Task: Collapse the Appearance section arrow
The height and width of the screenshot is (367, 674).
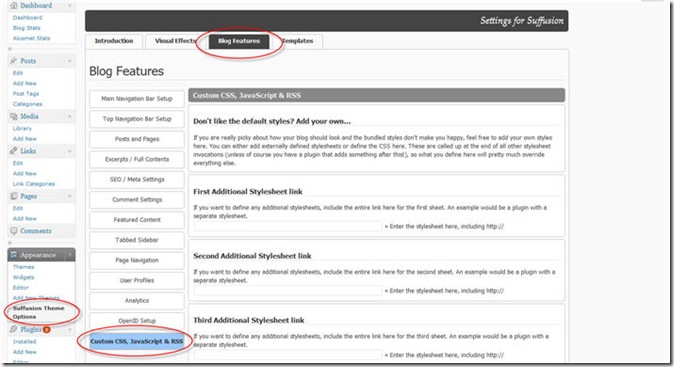Action: (x=70, y=255)
